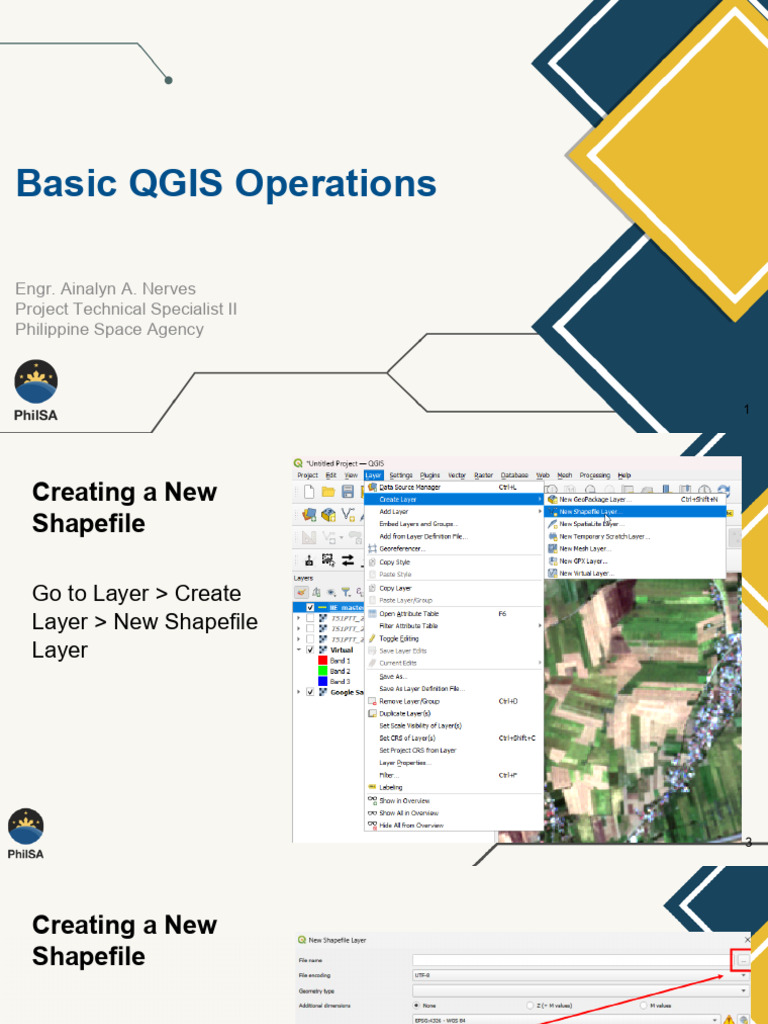Click the Toggle Editing pencil icon

click(x=372, y=639)
